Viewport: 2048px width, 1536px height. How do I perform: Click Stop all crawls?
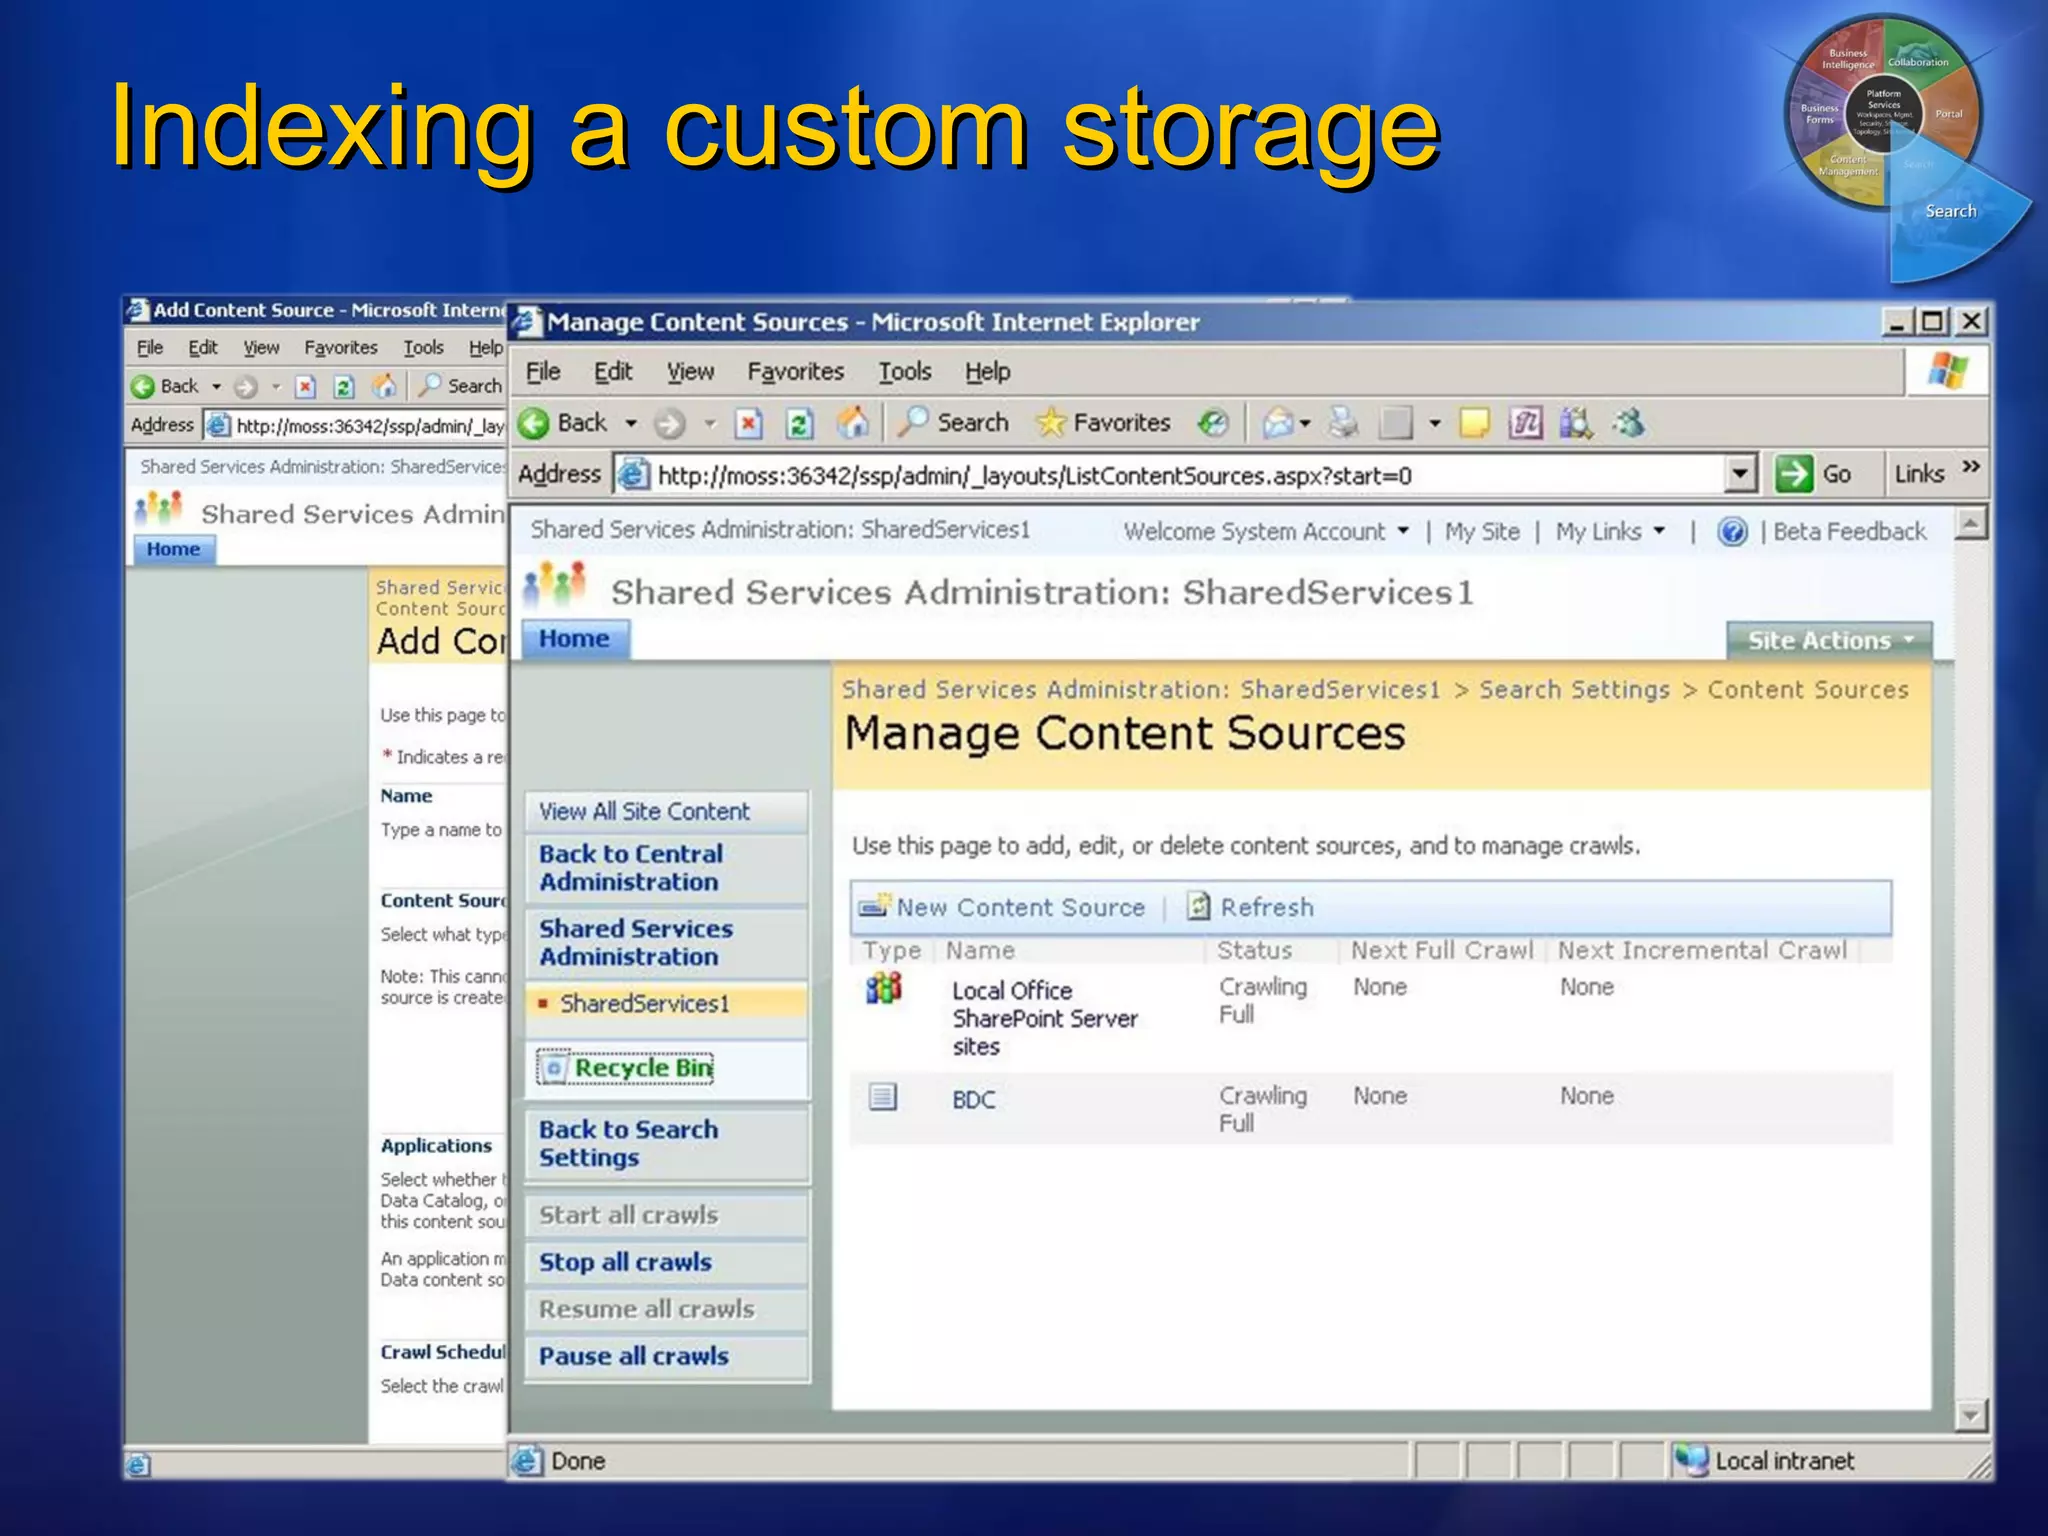click(x=625, y=1262)
